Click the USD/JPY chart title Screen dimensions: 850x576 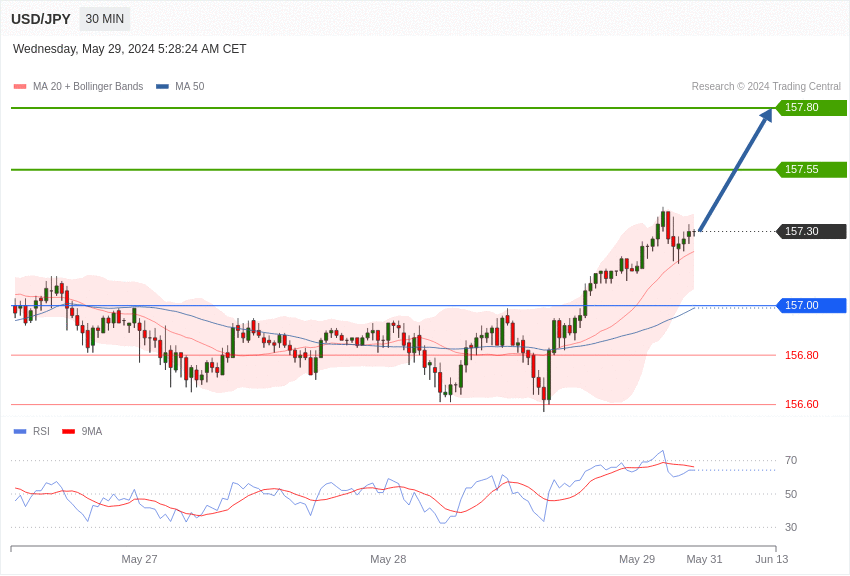pyautogui.click(x=41, y=19)
